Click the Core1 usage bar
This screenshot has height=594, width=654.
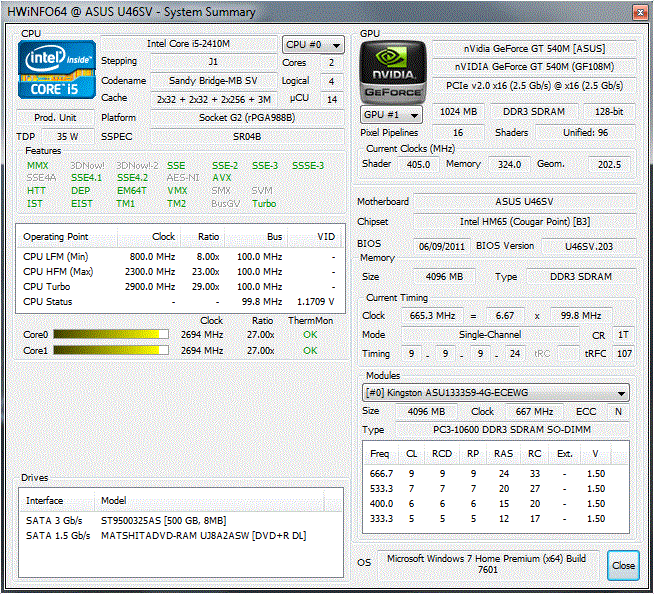(x=111, y=350)
